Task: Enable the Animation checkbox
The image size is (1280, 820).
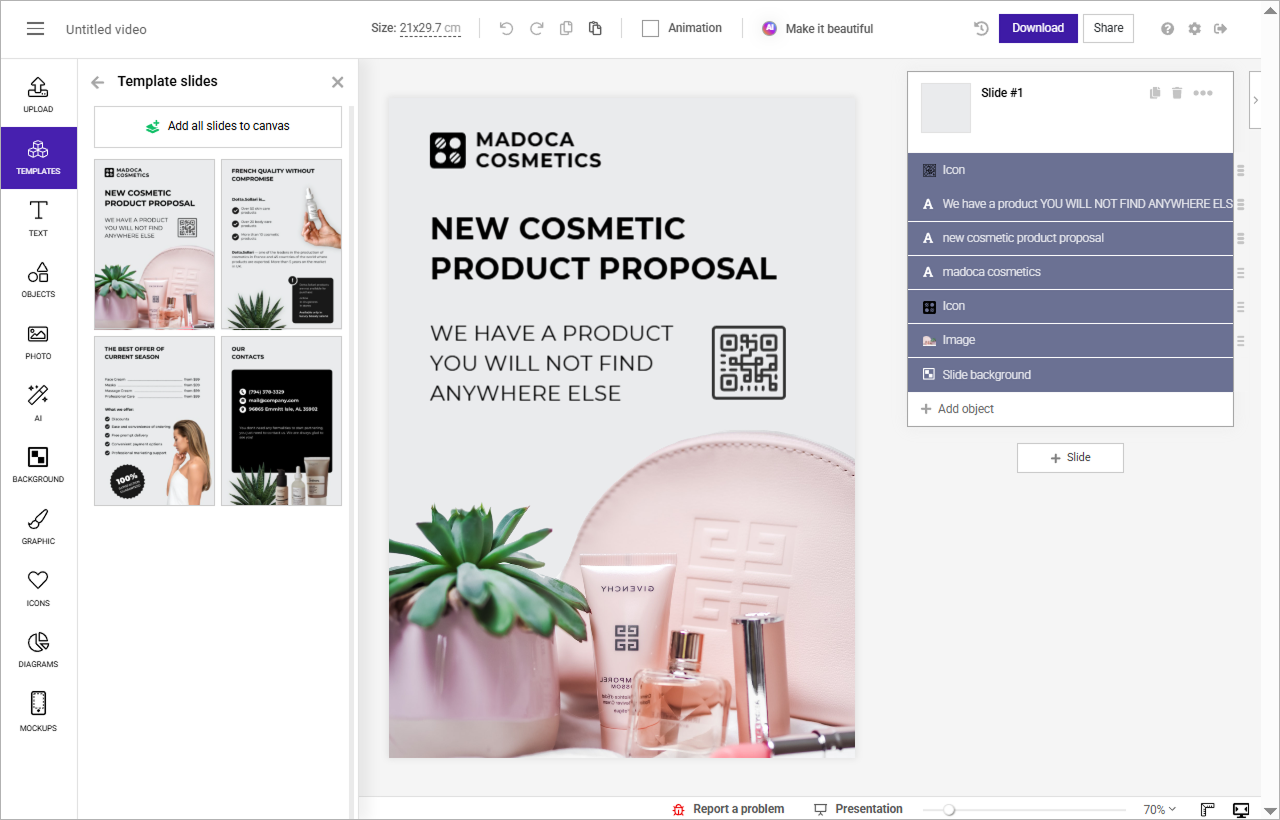Action: click(x=650, y=29)
